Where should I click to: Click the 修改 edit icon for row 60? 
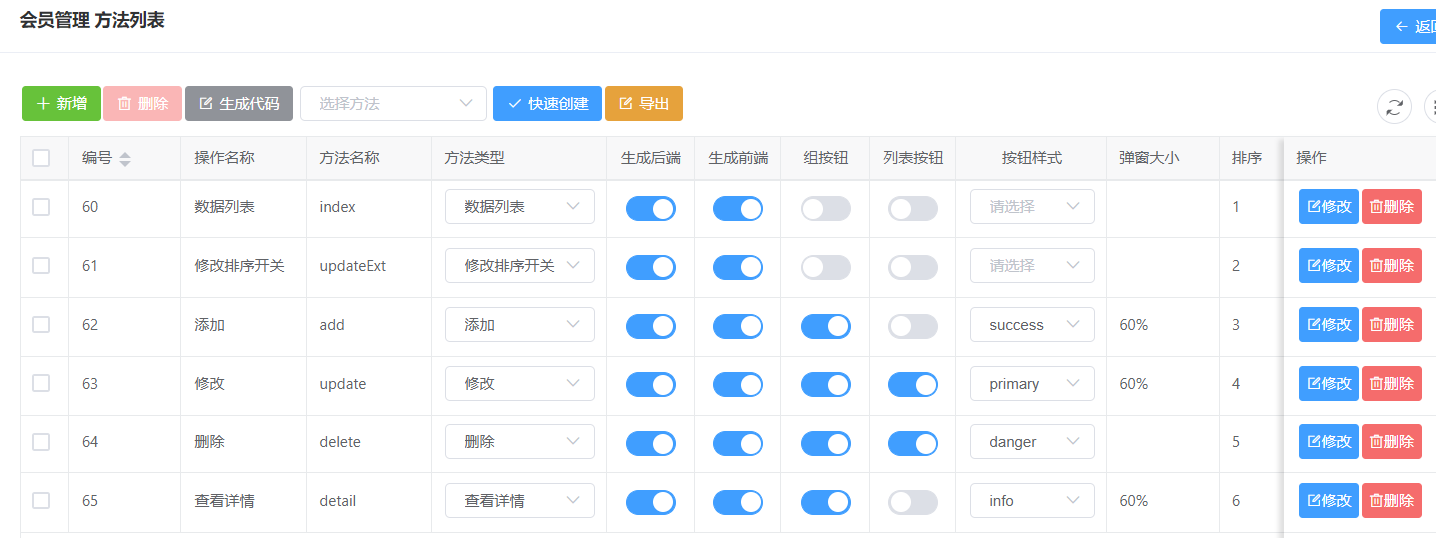coord(1328,207)
